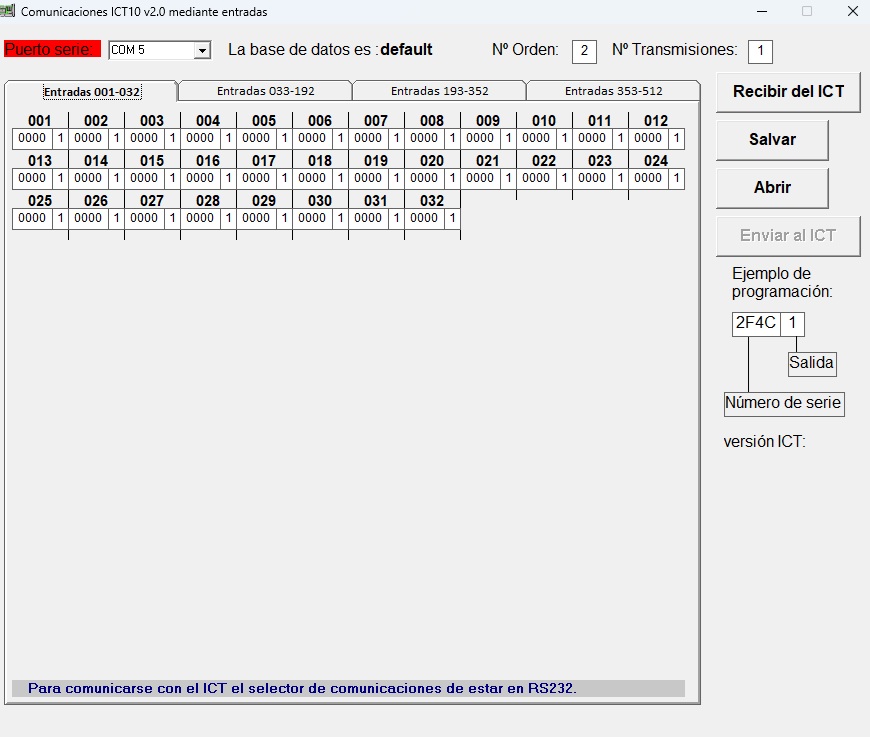Select serial number field of entry 032

(x=424, y=218)
